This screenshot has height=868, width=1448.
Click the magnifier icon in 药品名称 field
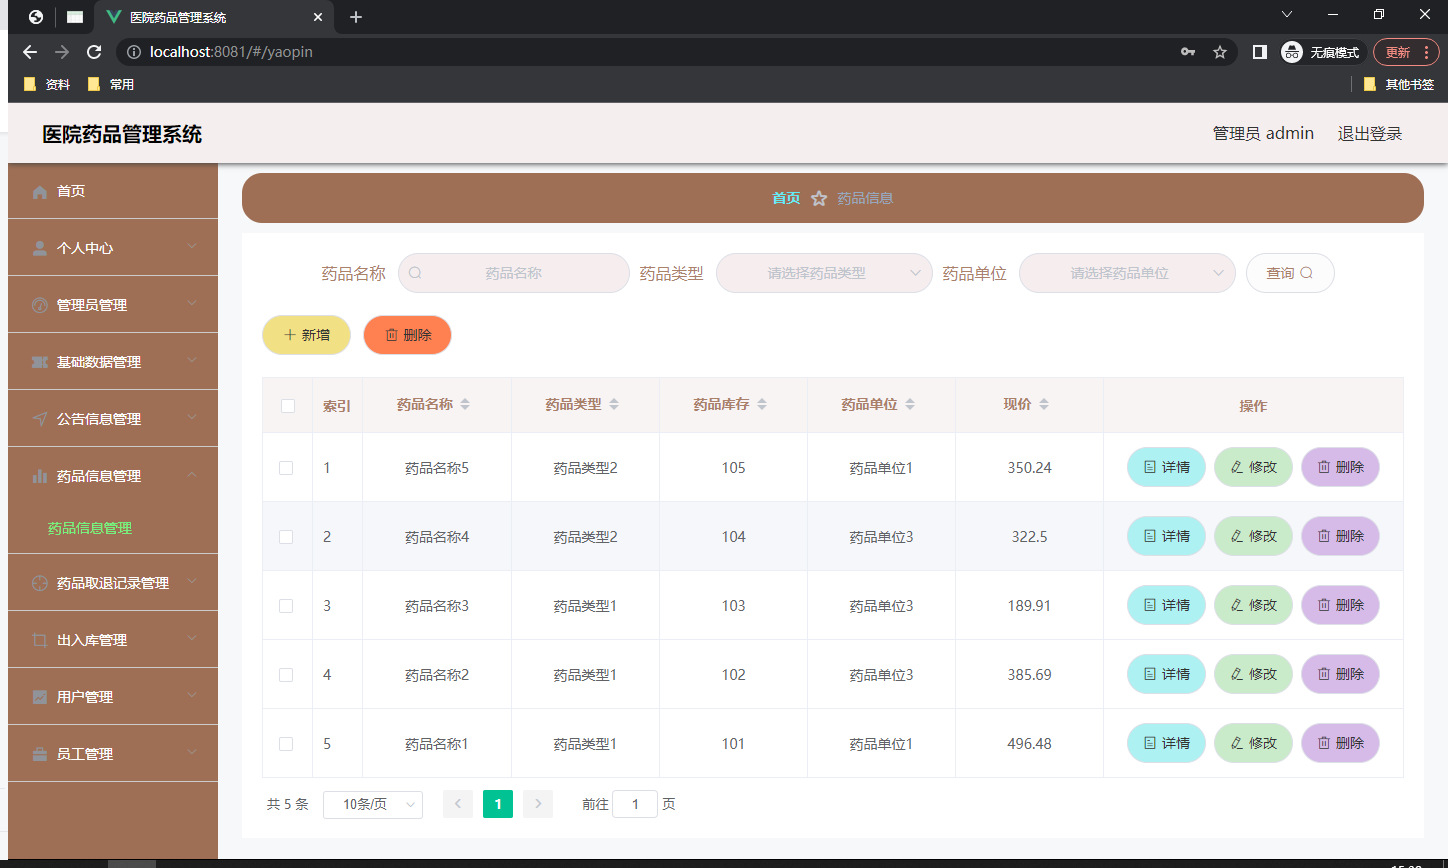(415, 272)
